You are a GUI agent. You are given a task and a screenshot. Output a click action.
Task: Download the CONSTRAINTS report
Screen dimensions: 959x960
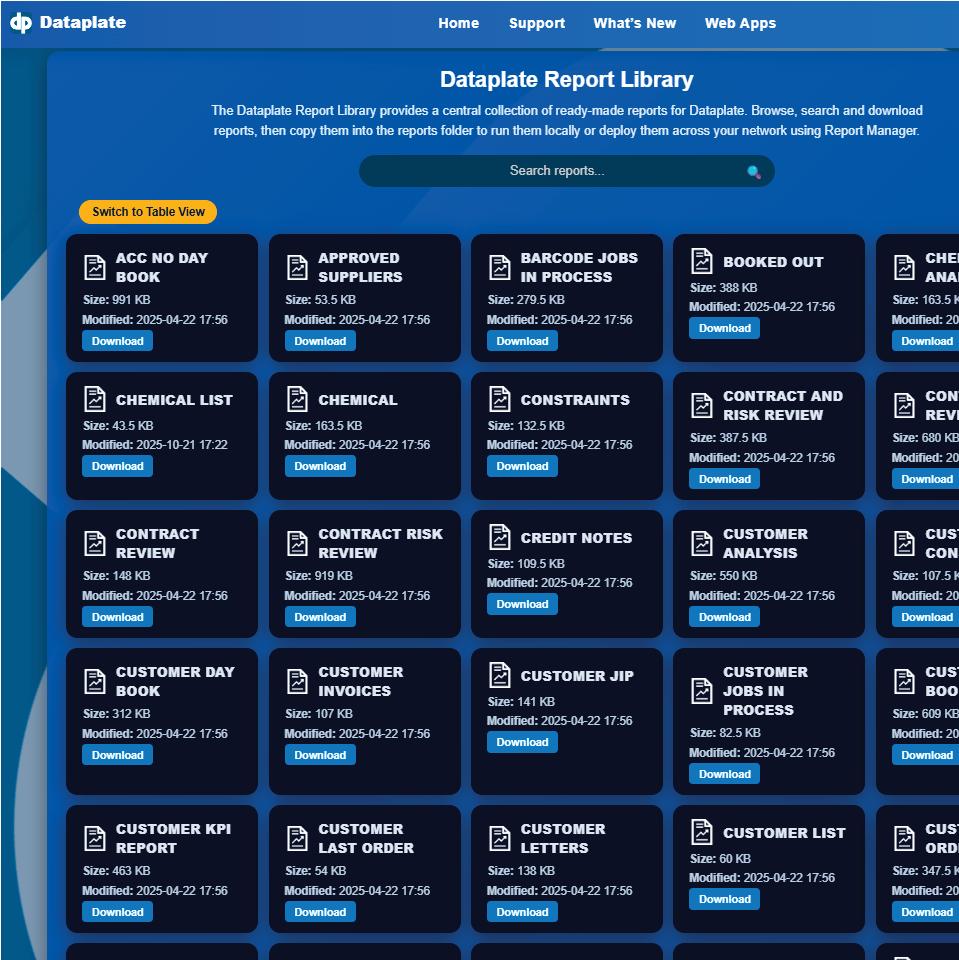(522, 466)
